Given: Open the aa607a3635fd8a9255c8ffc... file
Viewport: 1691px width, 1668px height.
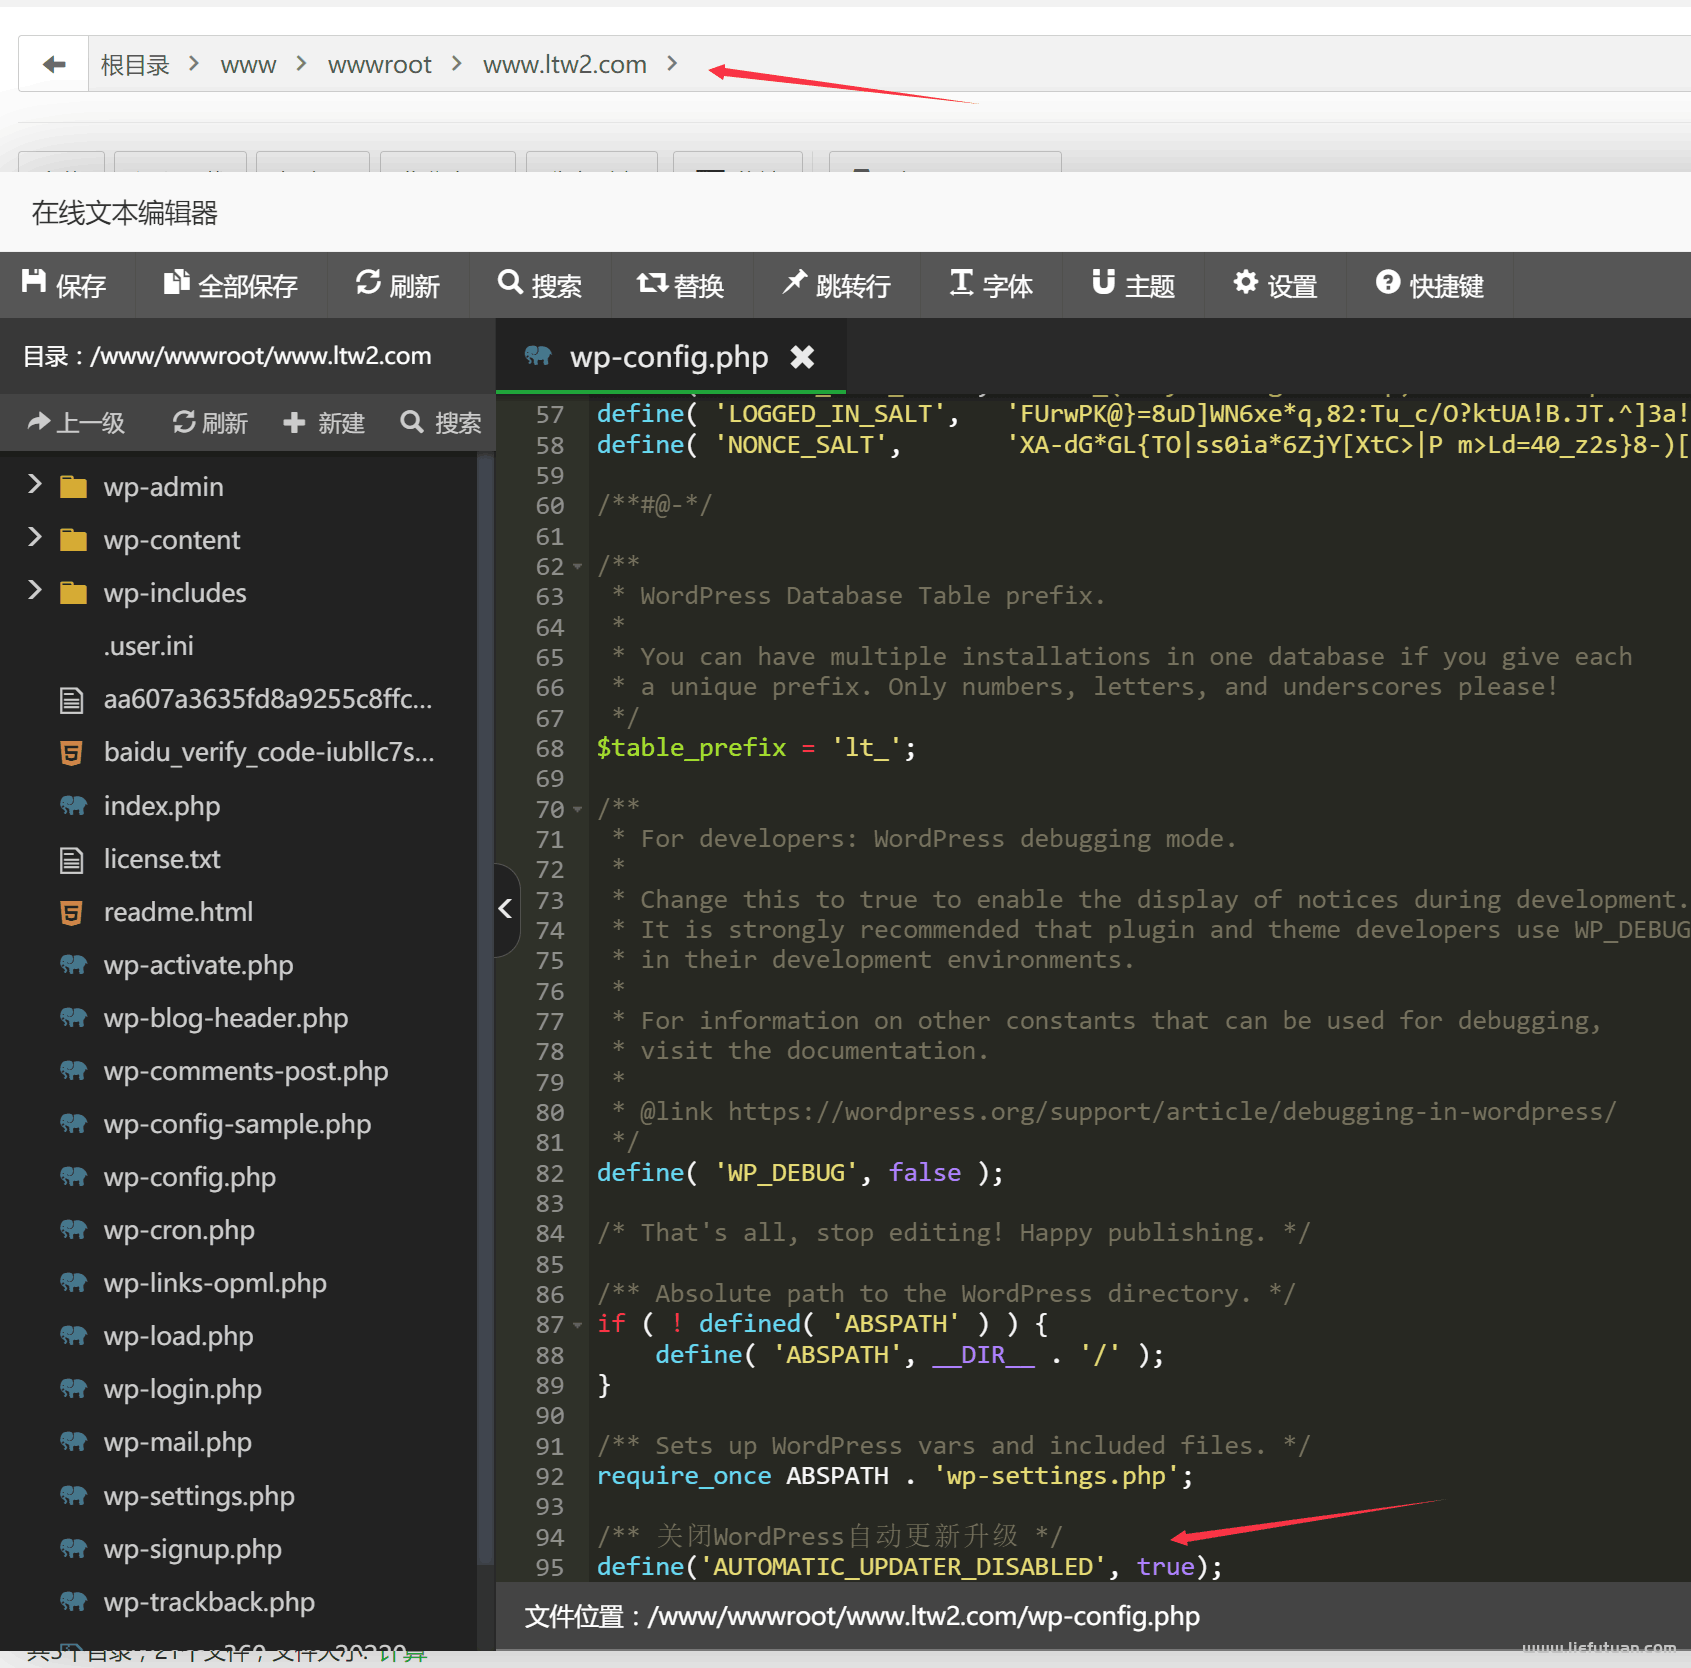Looking at the screenshot, I should click(x=268, y=699).
